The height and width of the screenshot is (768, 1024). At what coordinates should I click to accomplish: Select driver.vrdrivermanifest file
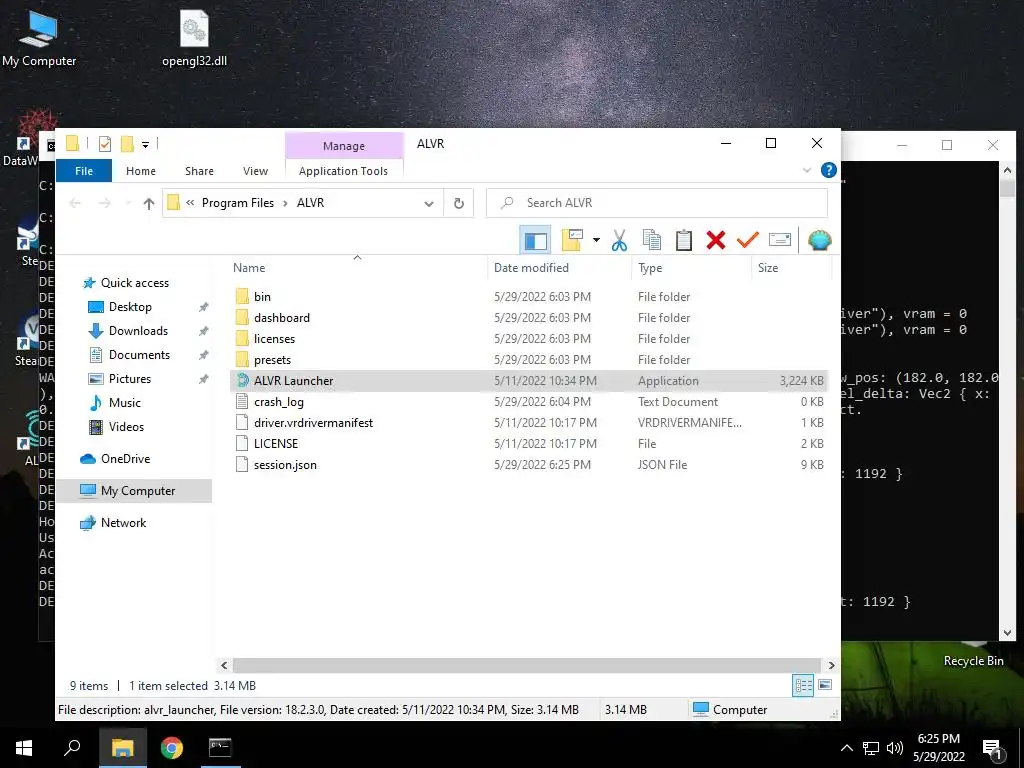click(529, 423)
